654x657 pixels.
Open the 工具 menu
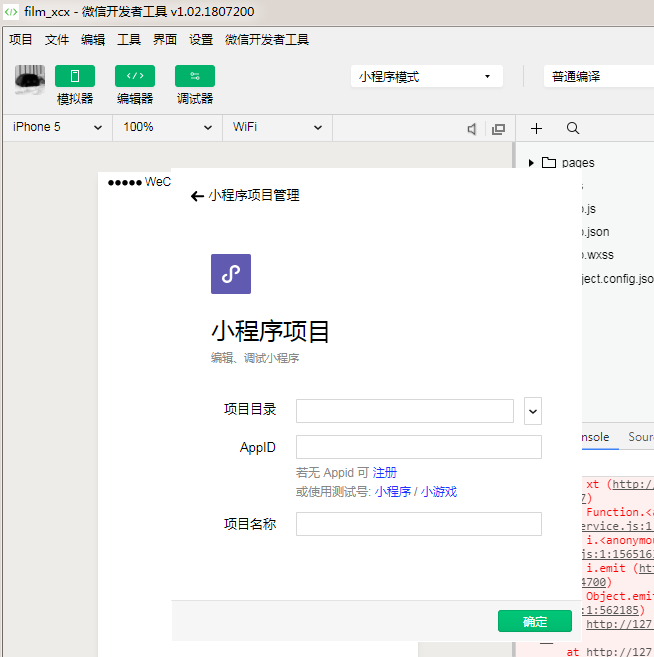129,39
